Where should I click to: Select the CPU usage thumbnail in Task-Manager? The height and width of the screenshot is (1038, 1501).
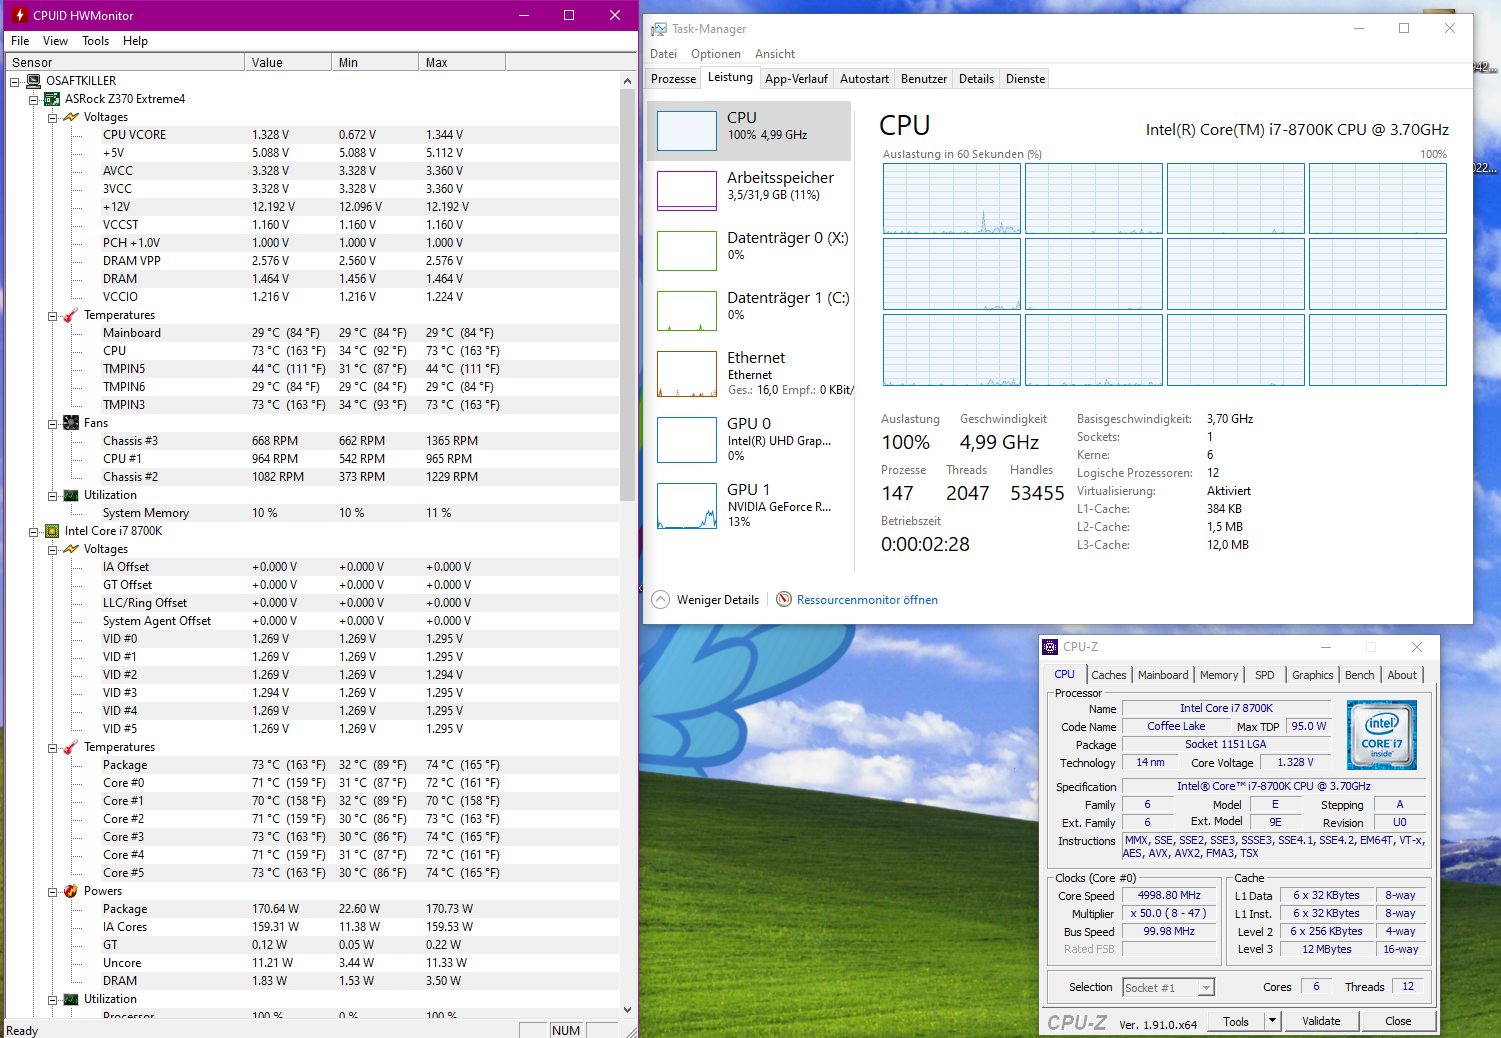687,131
